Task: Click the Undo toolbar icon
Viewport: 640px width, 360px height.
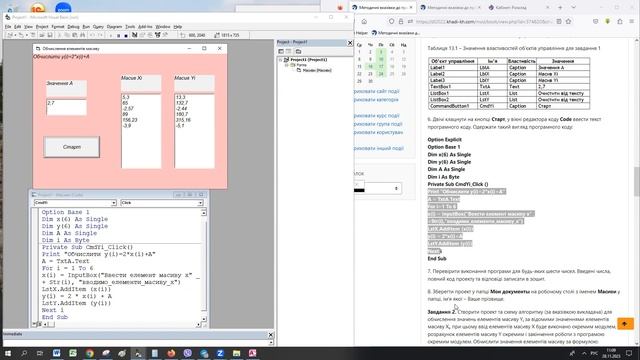Action: coord(92,36)
